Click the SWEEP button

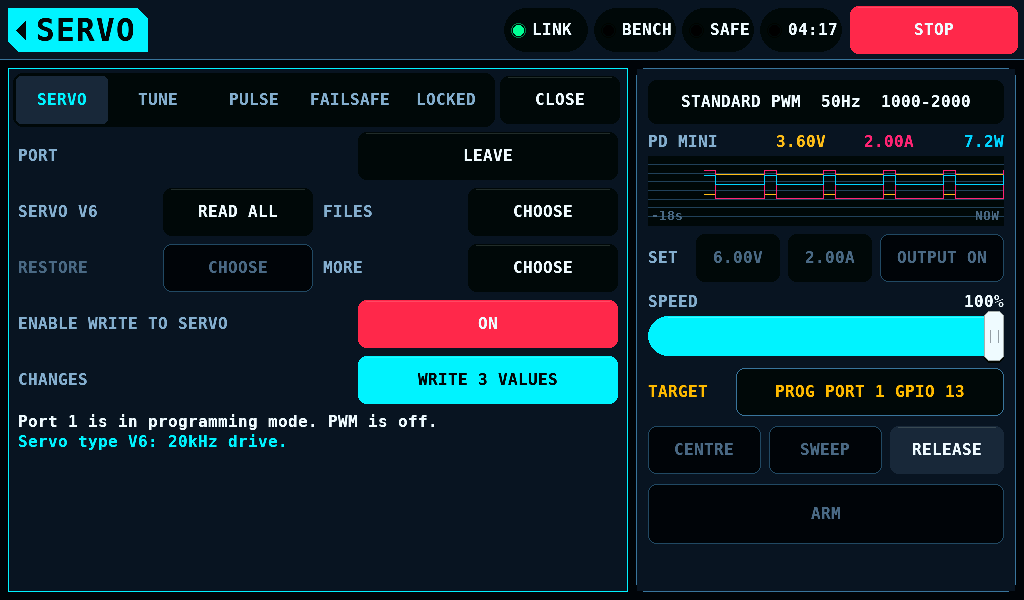pos(825,450)
